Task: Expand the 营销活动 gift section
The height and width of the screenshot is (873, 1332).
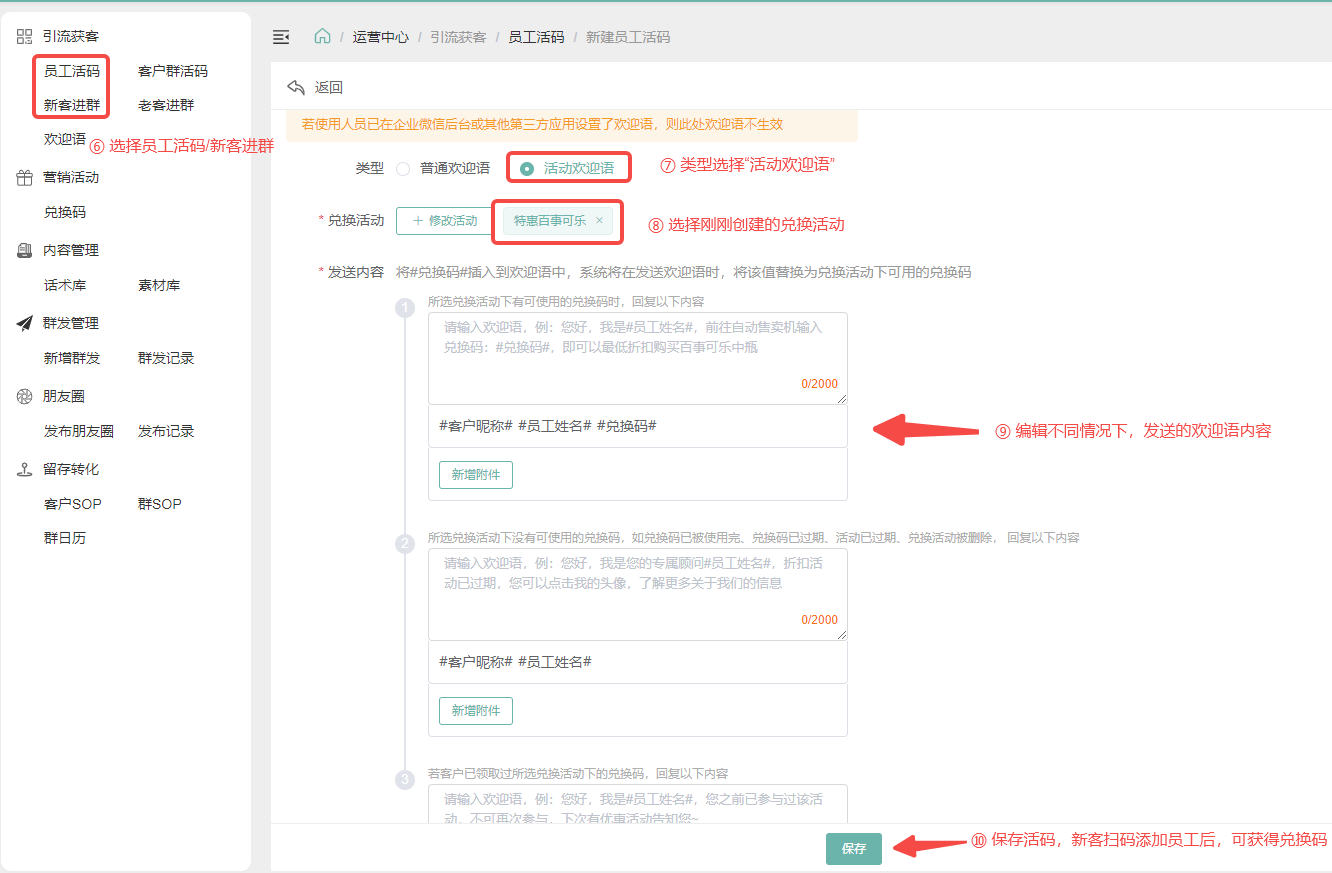Action: [x=70, y=178]
